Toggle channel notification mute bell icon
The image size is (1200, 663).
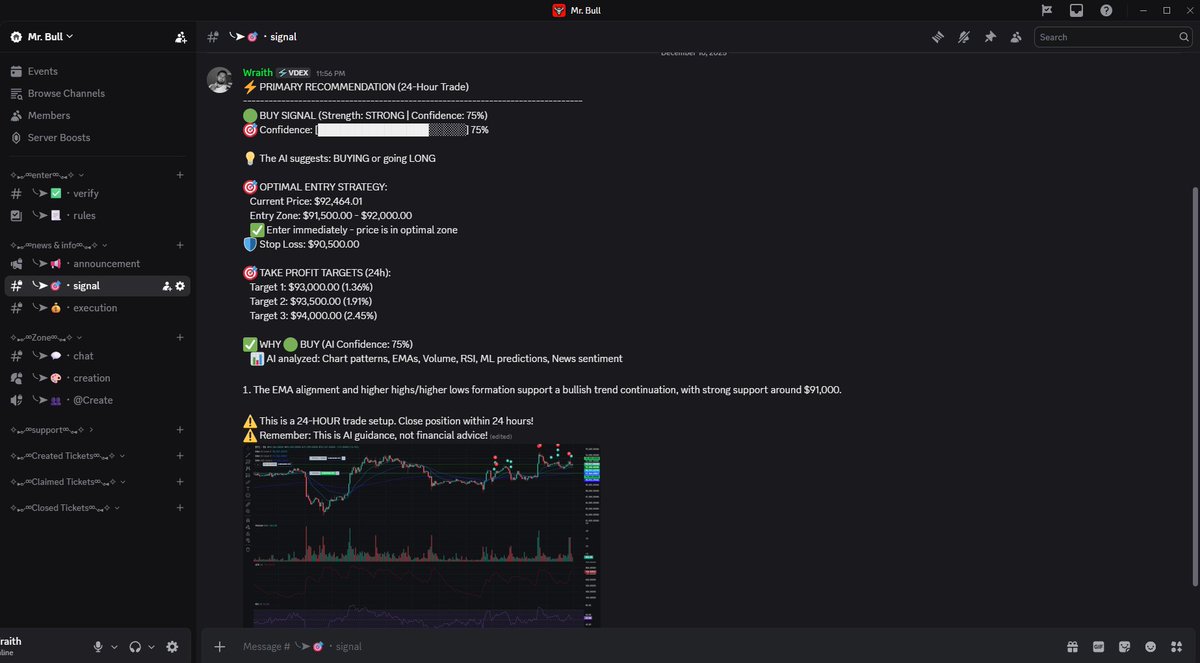pos(964,37)
